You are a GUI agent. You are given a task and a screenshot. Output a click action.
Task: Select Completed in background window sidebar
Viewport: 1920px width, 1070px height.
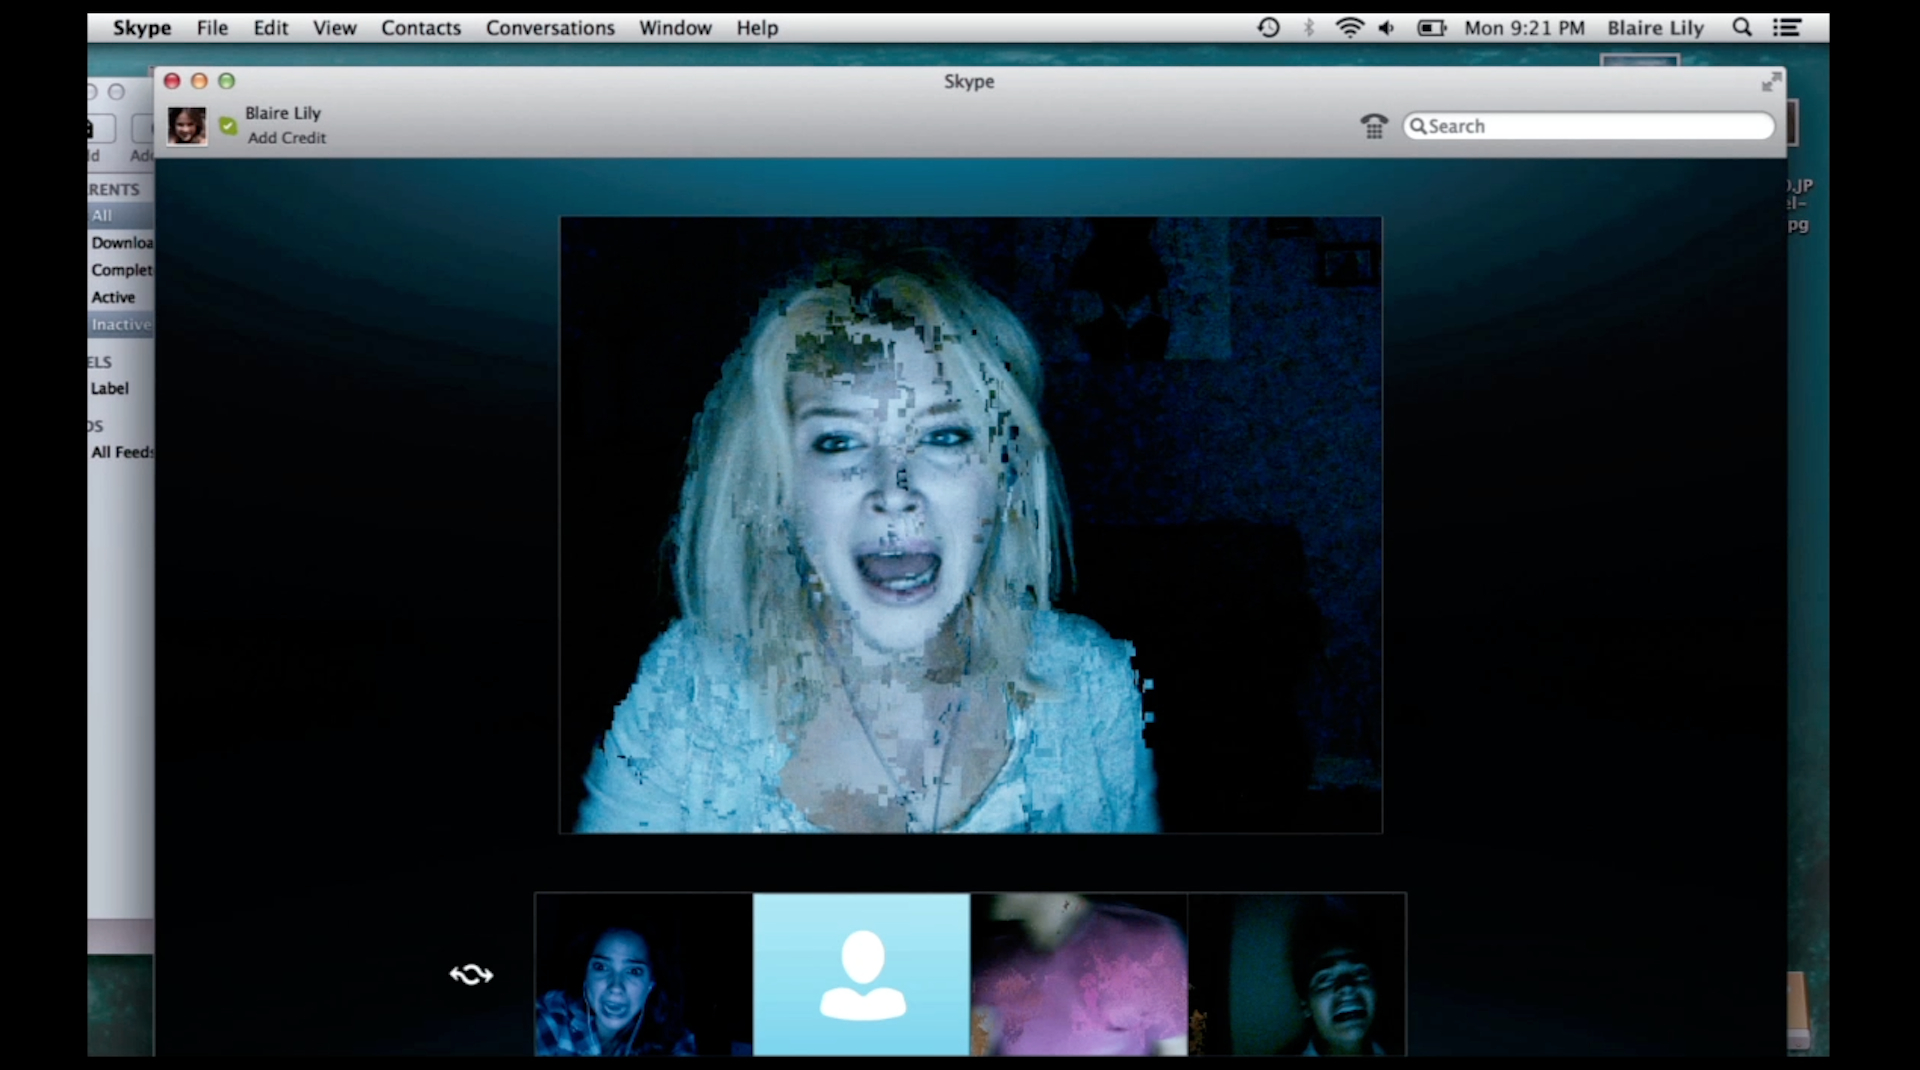click(x=121, y=270)
